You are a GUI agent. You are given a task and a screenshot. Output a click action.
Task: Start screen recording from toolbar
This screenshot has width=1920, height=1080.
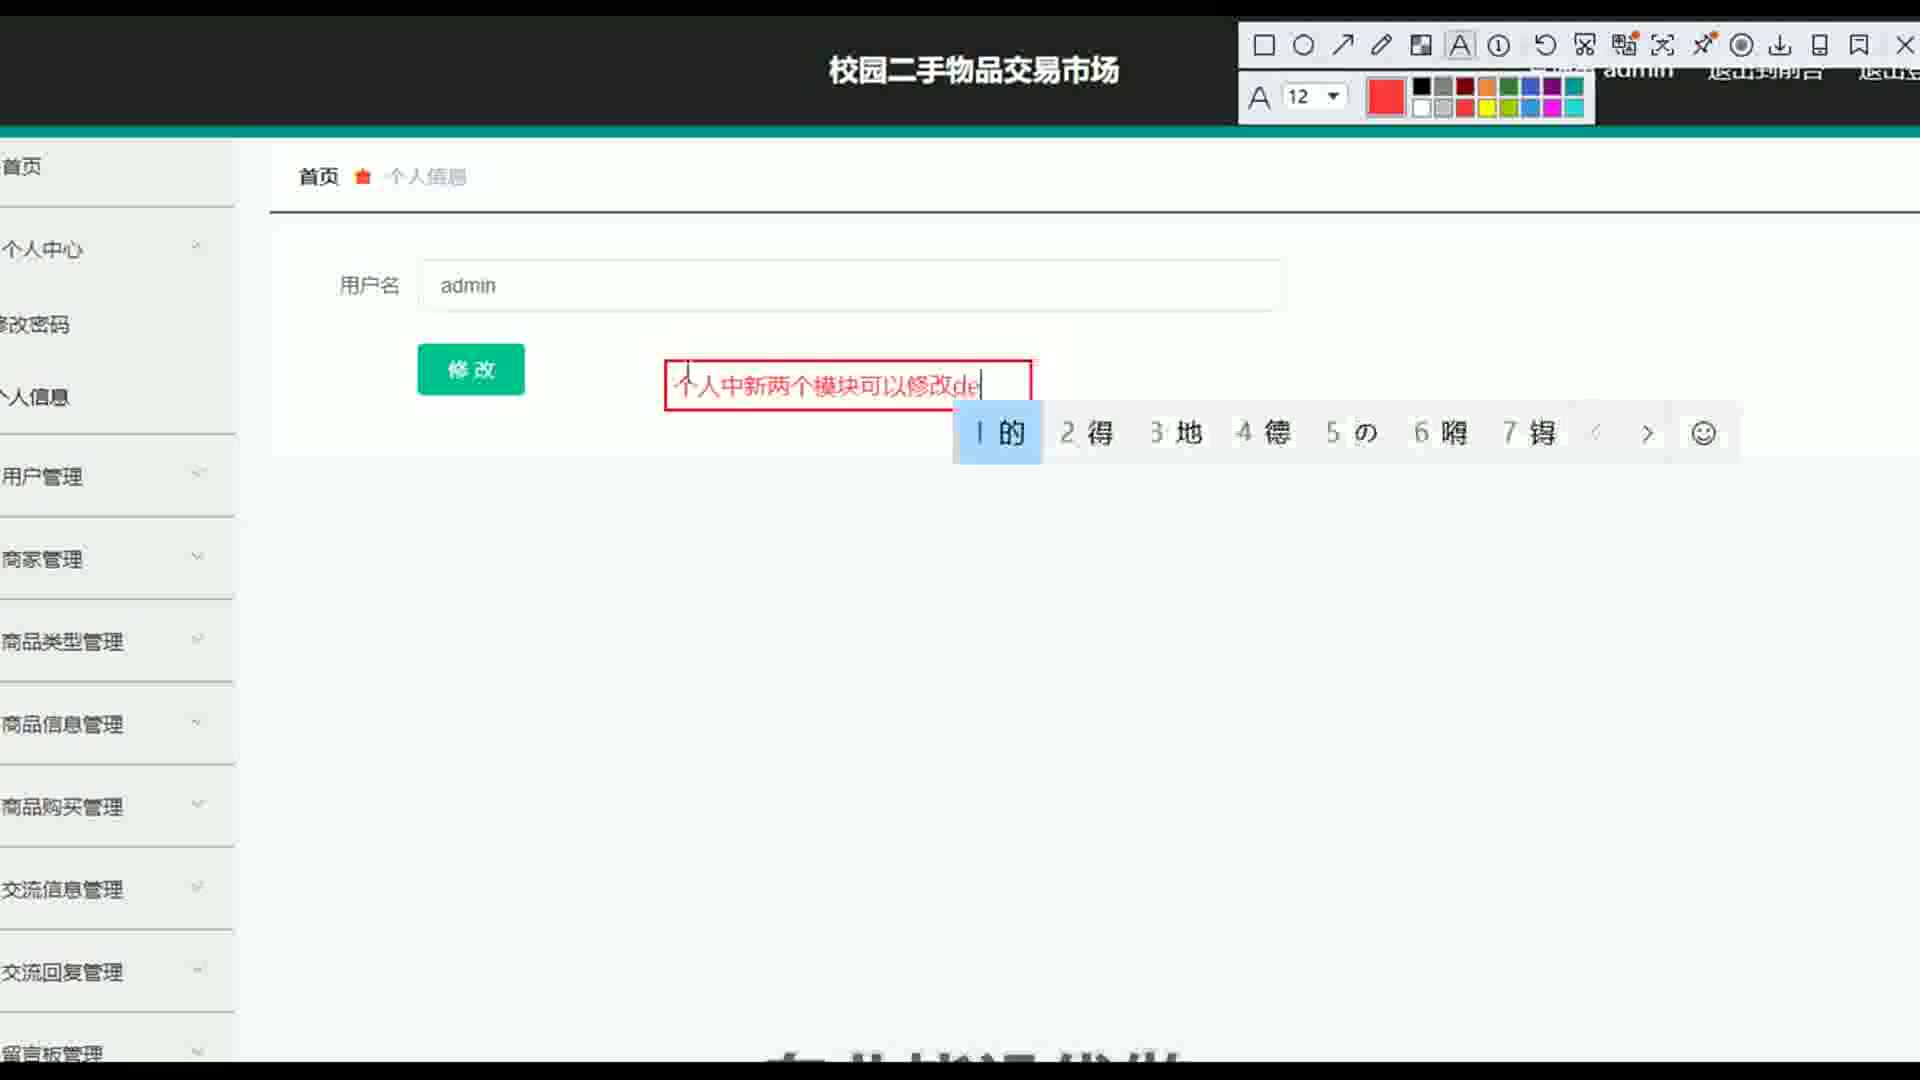click(1741, 45)
